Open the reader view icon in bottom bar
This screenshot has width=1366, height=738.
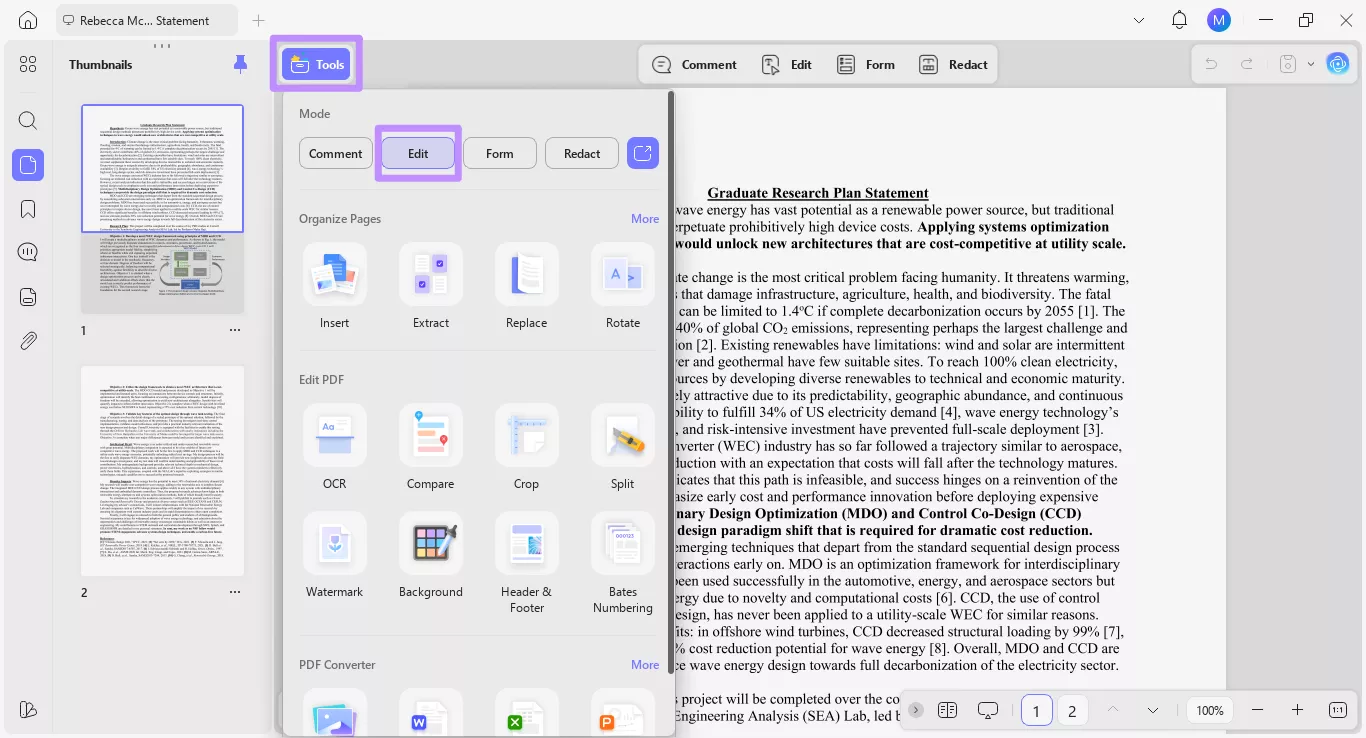948,710
